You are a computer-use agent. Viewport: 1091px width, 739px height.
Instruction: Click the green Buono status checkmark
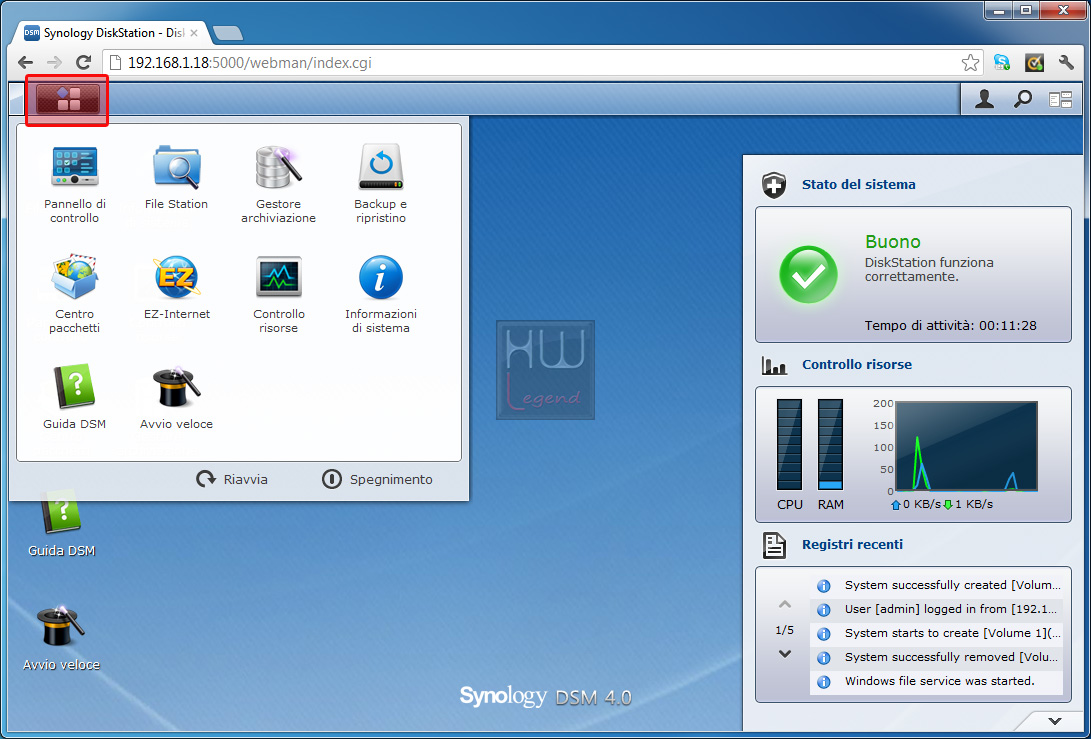[809, 274]
